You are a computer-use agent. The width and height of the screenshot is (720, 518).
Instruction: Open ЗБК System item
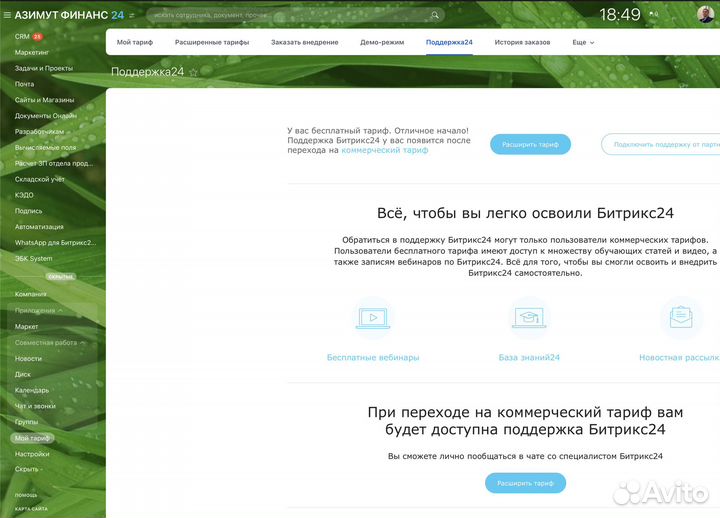(x=34, y=259)
